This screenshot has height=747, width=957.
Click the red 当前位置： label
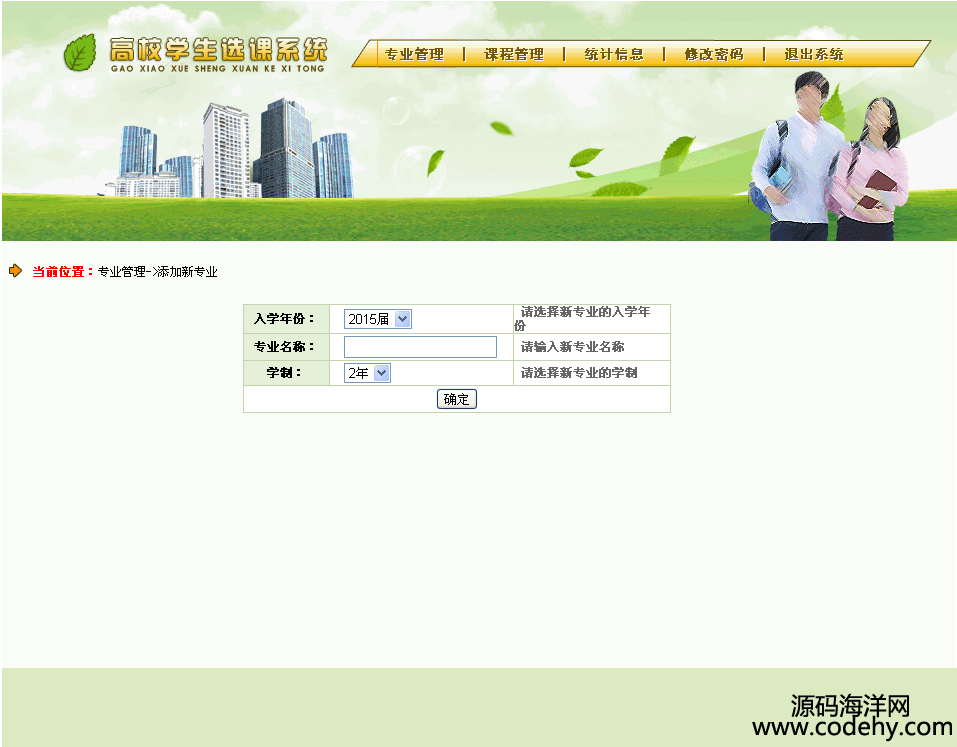[63, 272]
